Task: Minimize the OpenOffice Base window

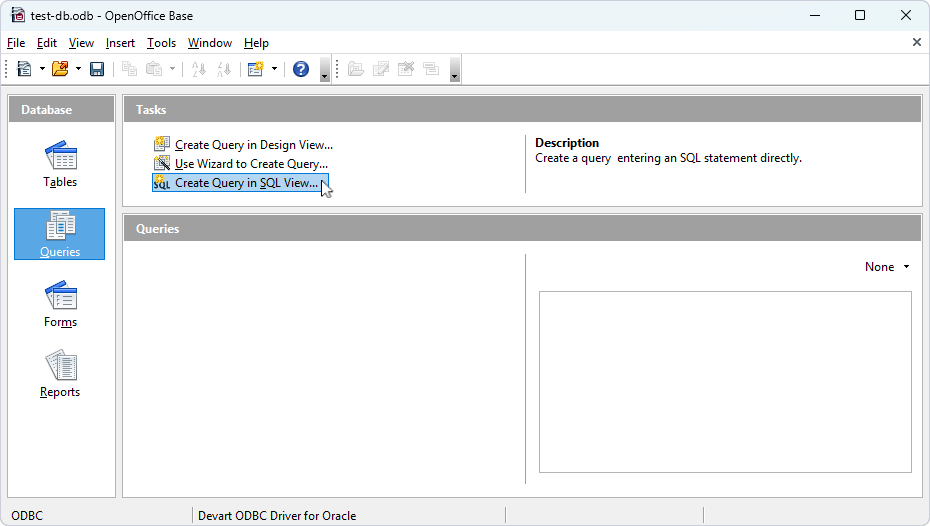Action: (x=815, y=15)
